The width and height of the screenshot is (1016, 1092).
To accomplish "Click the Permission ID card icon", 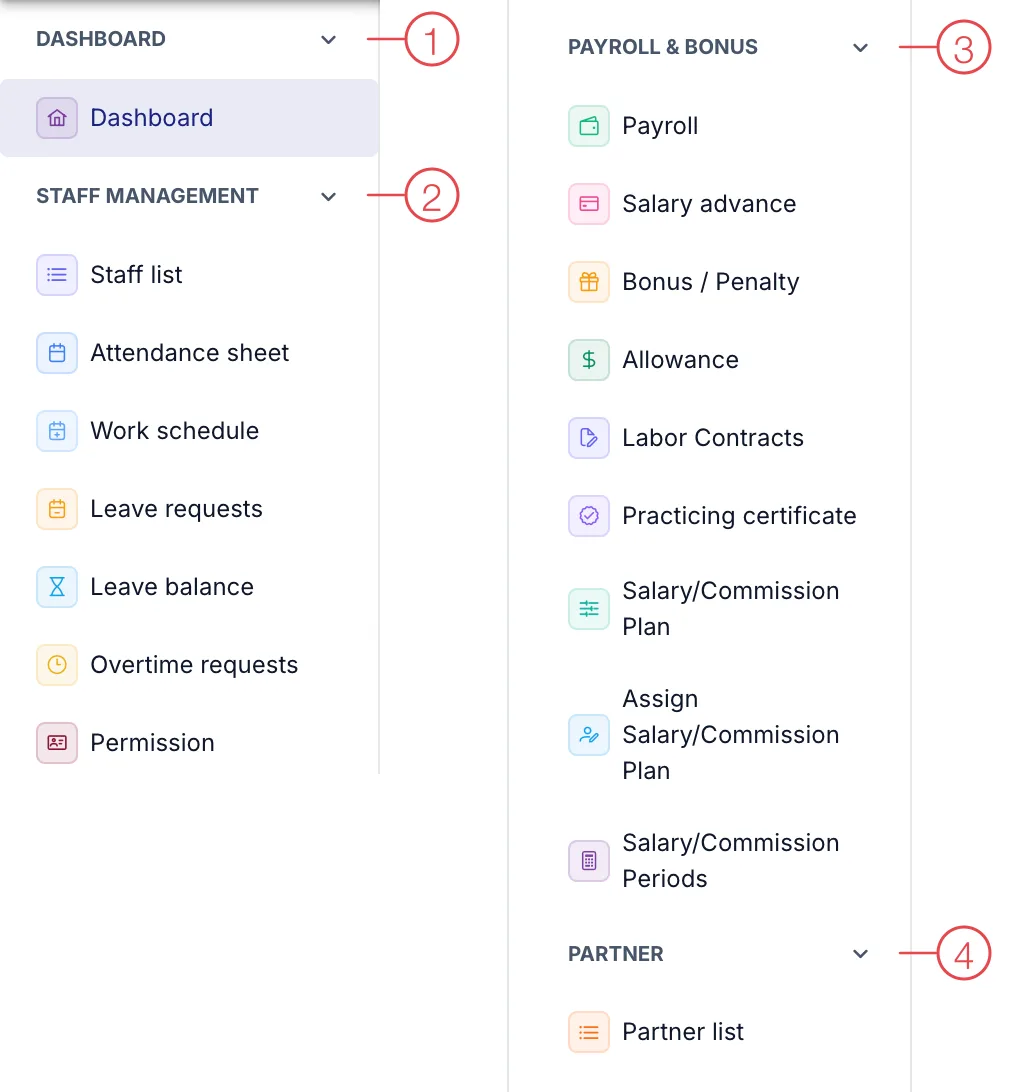I will 57,743.
